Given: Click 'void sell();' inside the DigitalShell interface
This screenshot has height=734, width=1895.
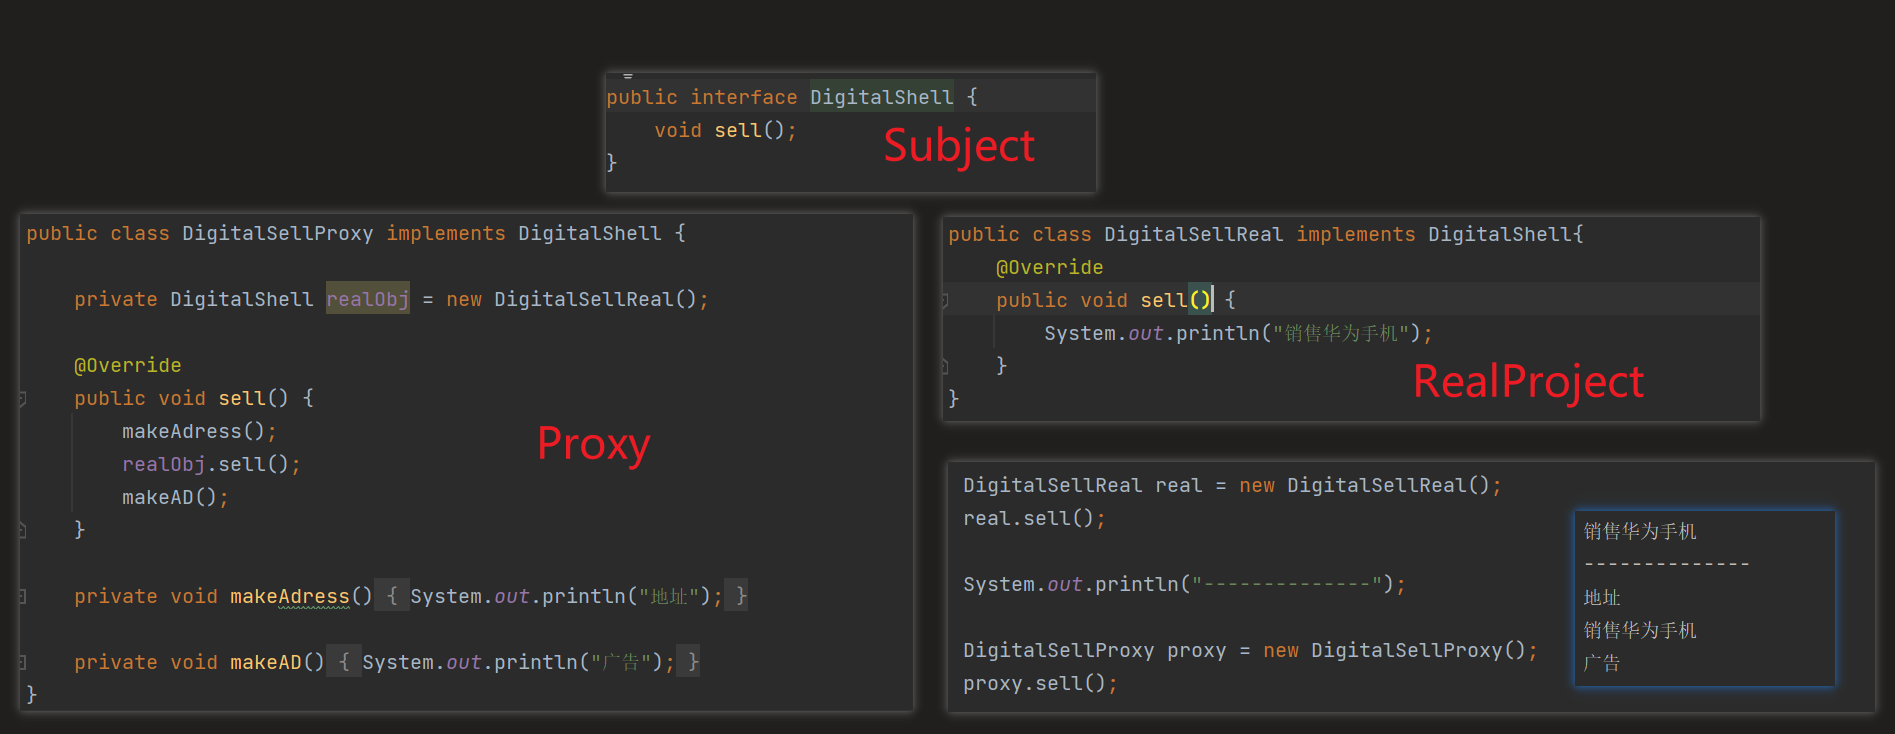Looking at the screenshot, I should [x=725, y=130].
